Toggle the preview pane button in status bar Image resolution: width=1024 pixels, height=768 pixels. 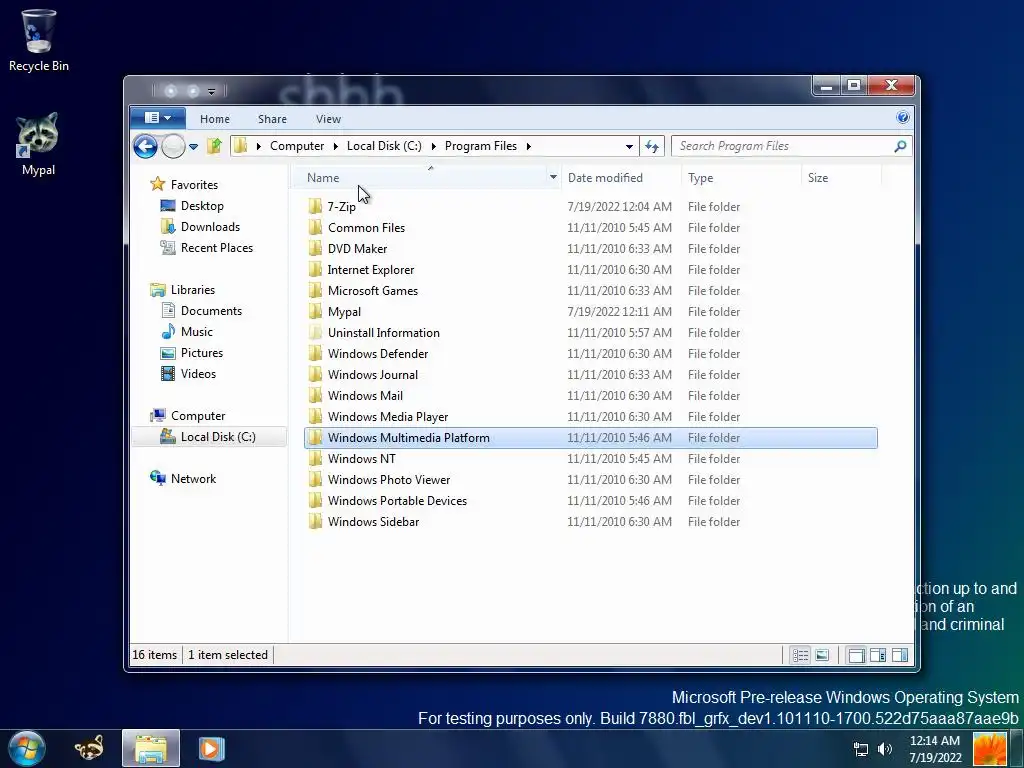(900, 655)
